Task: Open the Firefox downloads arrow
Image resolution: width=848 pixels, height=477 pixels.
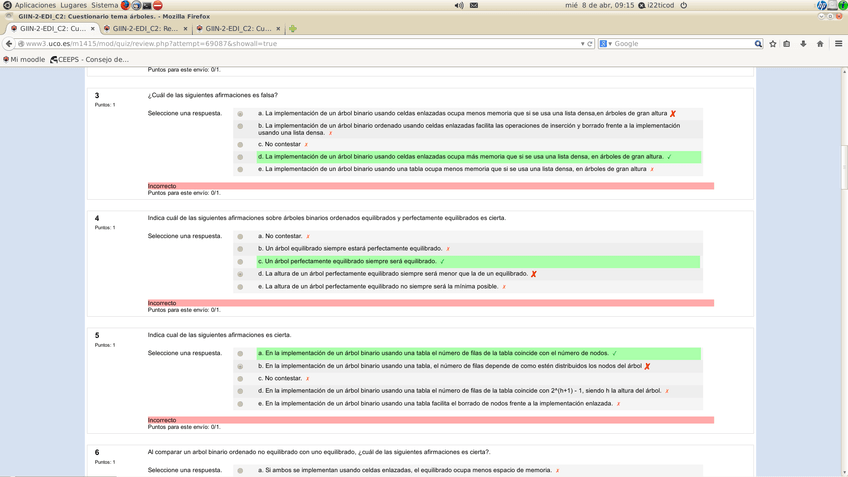Action: click(x=803, y=44)
